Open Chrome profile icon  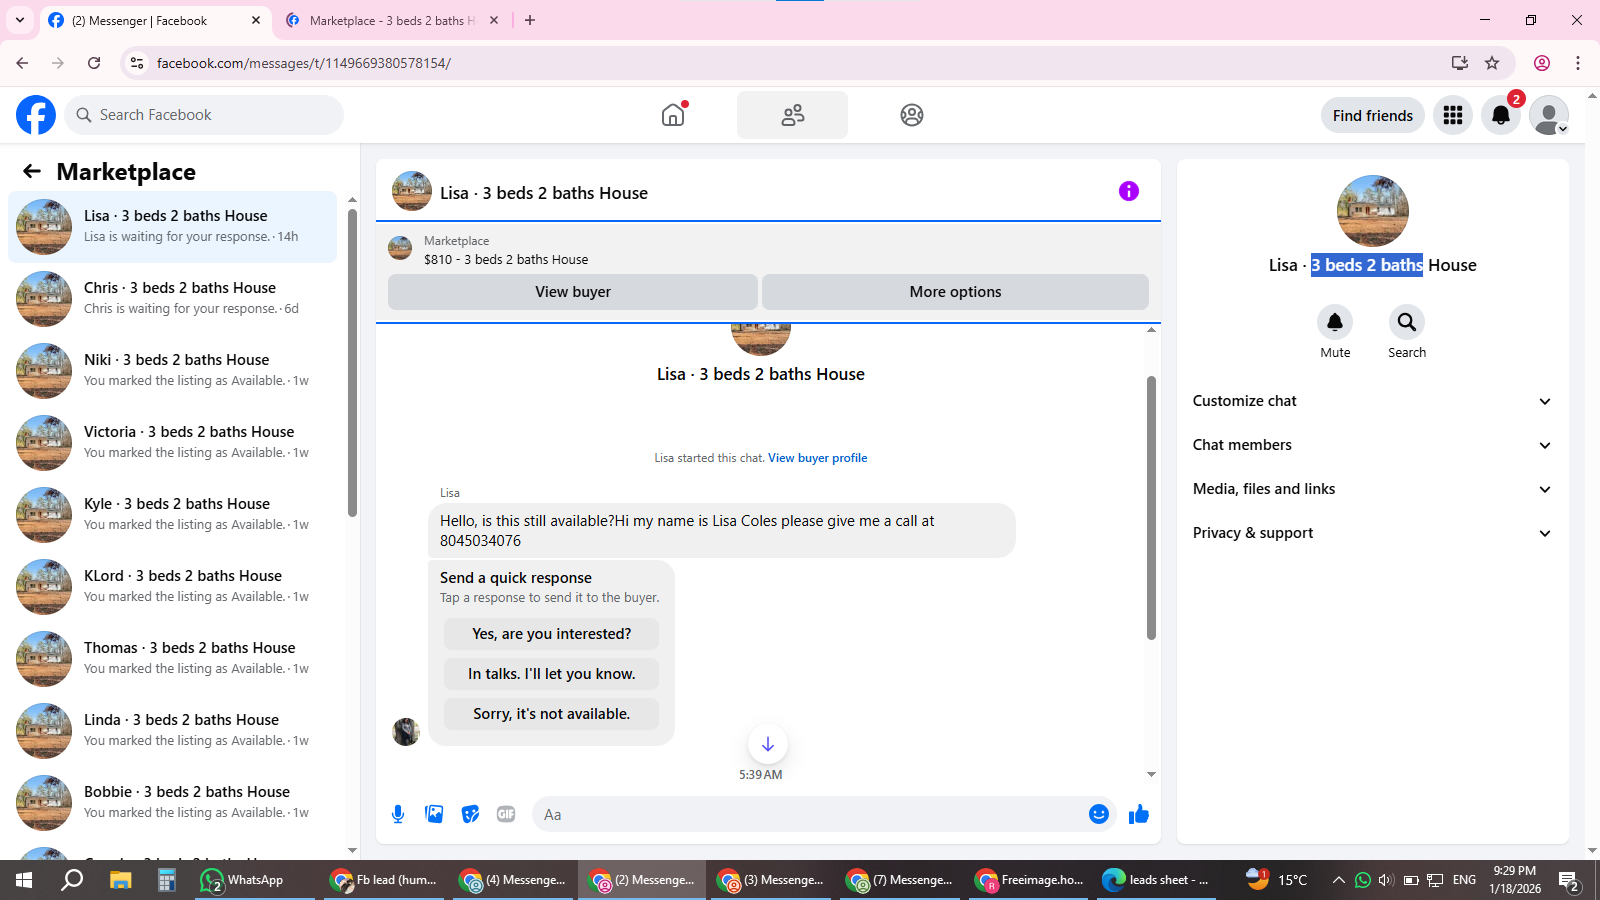(1542, 63)
